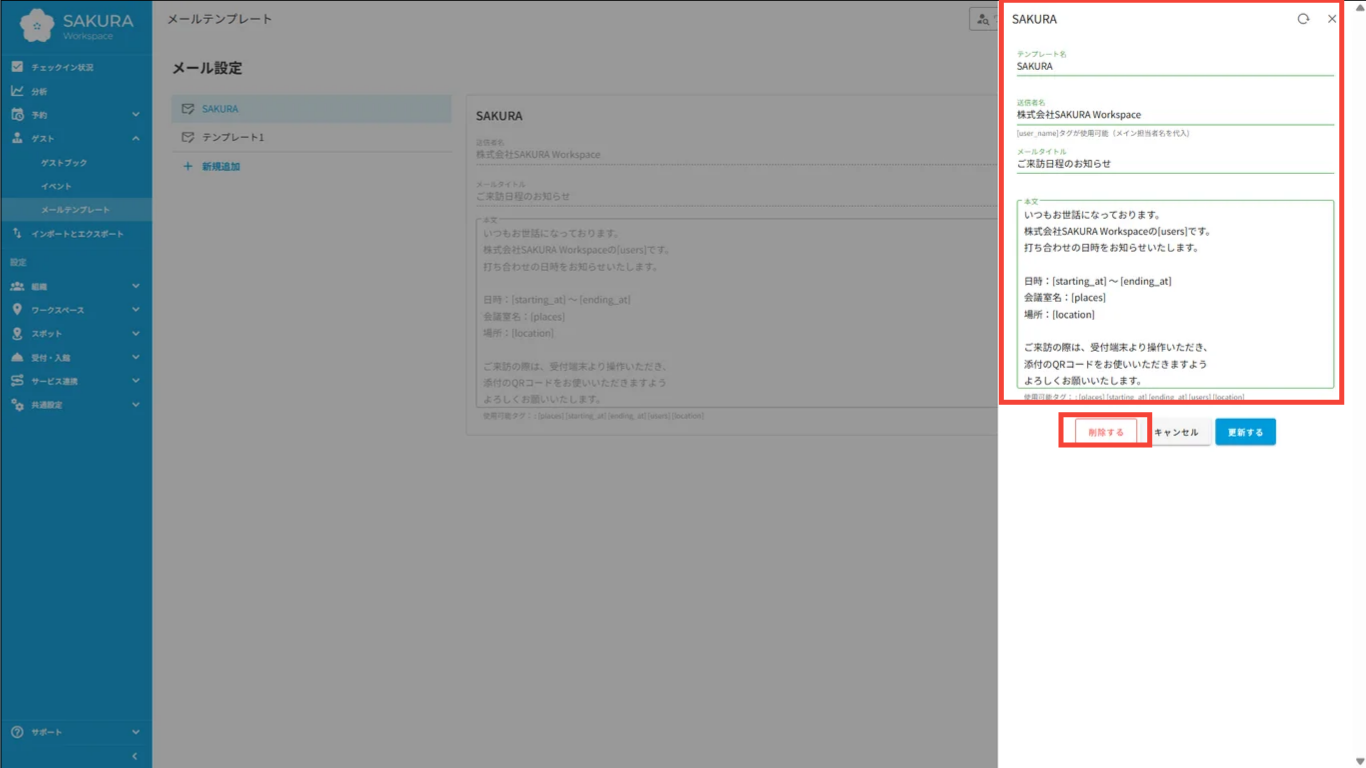The width and height of the screenshot is (1366, 768).
Task: Click the 組織 group icon
Action: pos(17,286)
